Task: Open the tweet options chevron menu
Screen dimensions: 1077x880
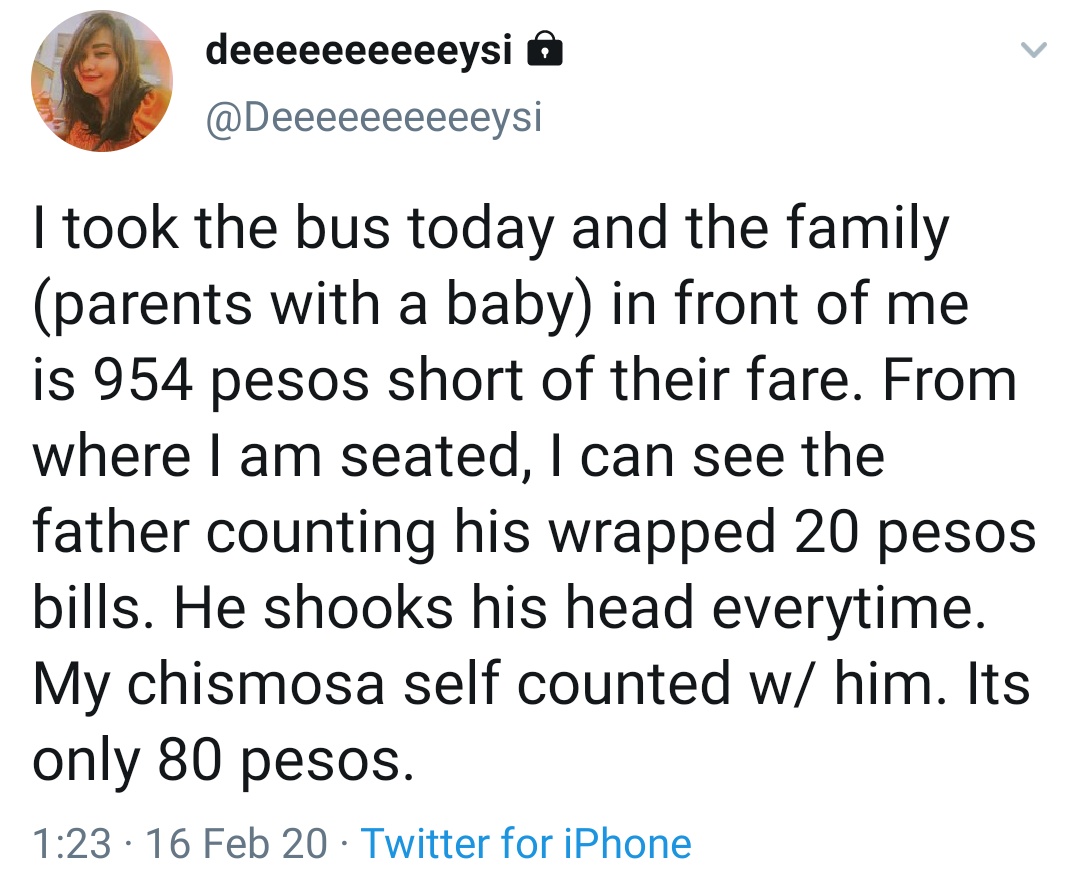Action: [1035, 49]
